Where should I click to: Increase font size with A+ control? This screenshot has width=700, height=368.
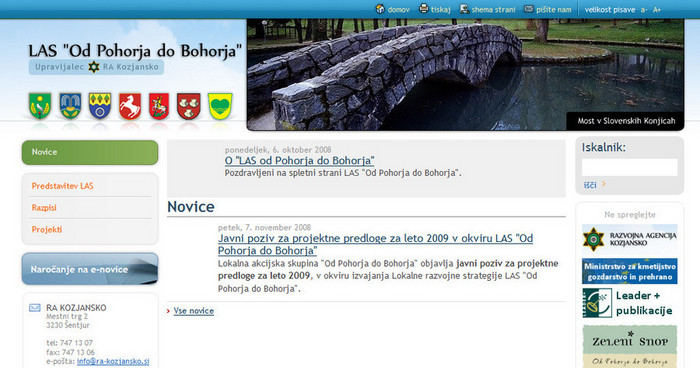click(x=657, y=10)
